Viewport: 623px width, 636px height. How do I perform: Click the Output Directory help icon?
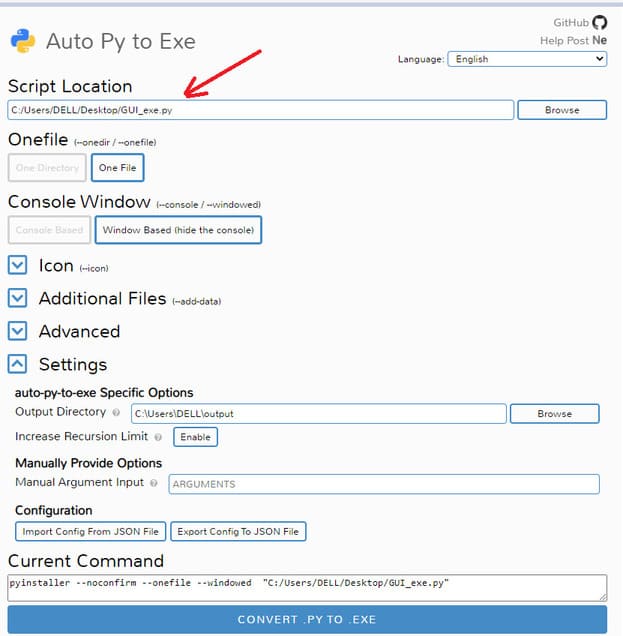[x=116, y=413]
